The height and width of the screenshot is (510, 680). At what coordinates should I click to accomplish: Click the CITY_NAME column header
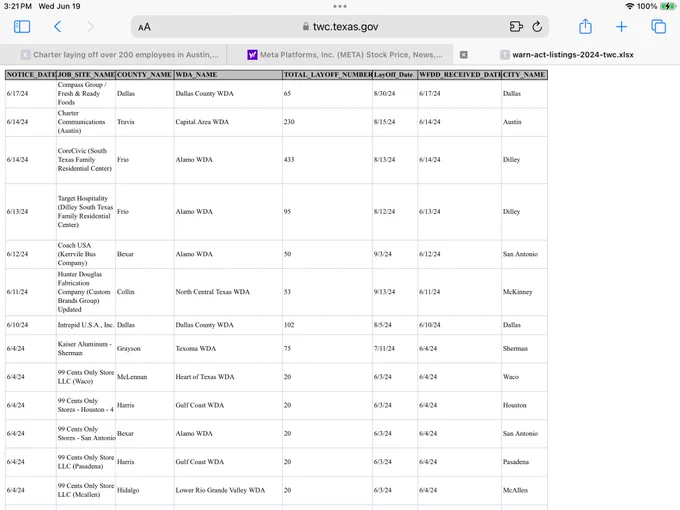point(524,75)
